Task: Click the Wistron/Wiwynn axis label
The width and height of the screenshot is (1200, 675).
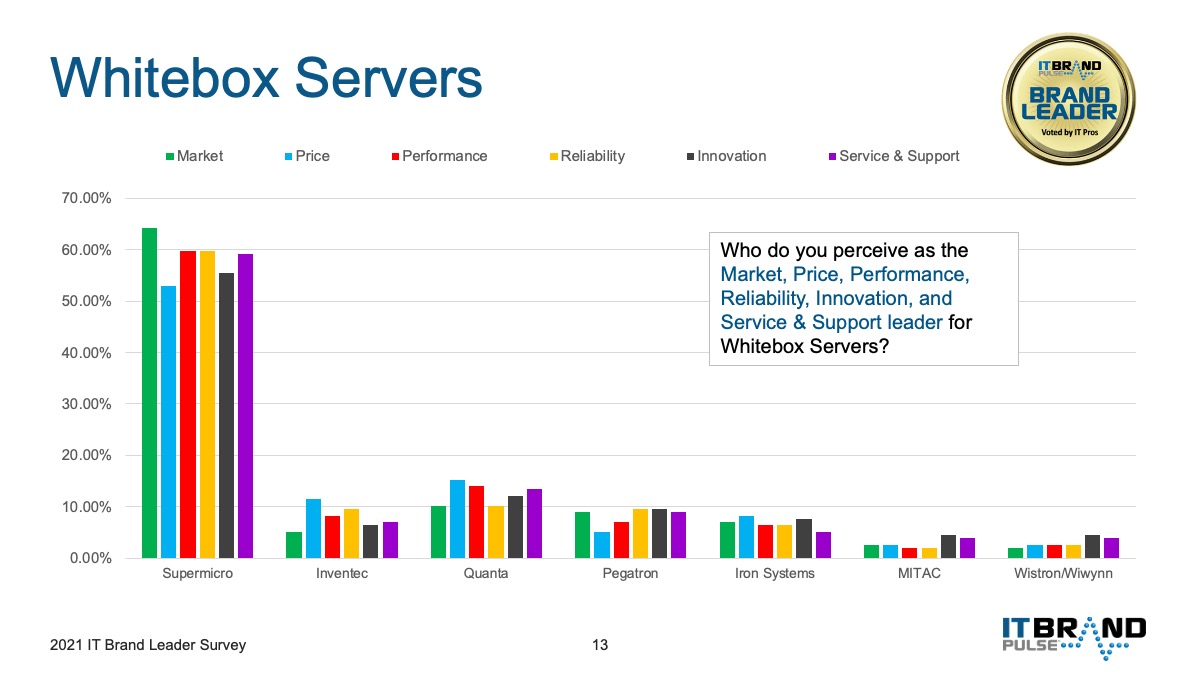Action: pyautogui.click(x=1062, y=574)
